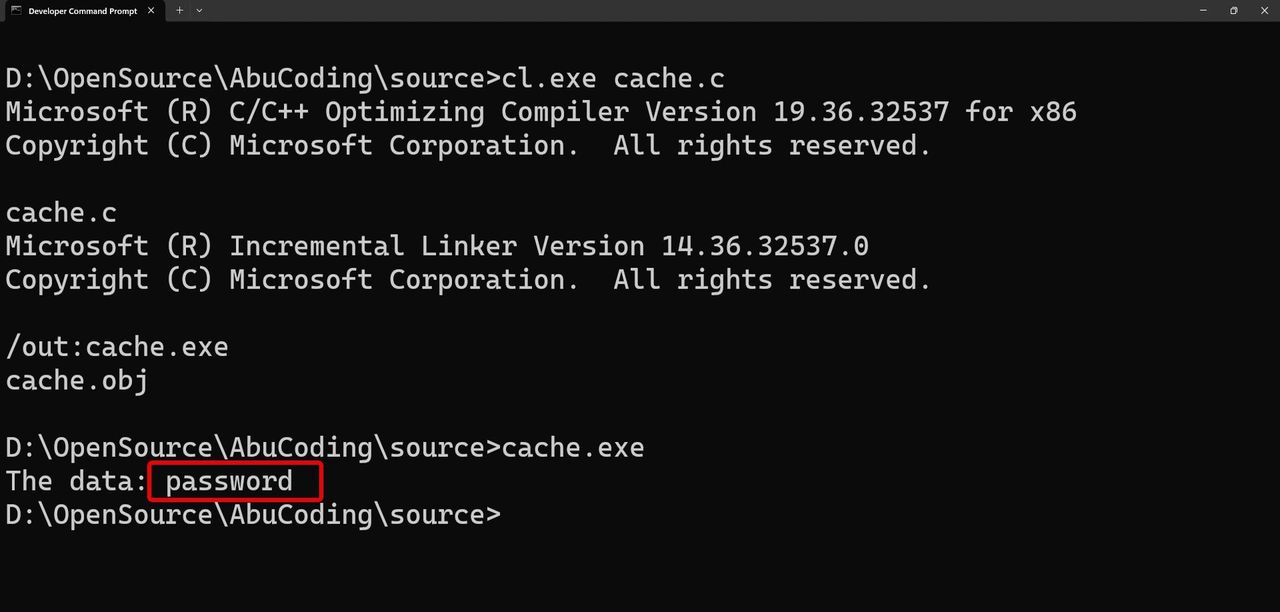Click the 'cl.exe cache.c' command text

coord(613,78)
